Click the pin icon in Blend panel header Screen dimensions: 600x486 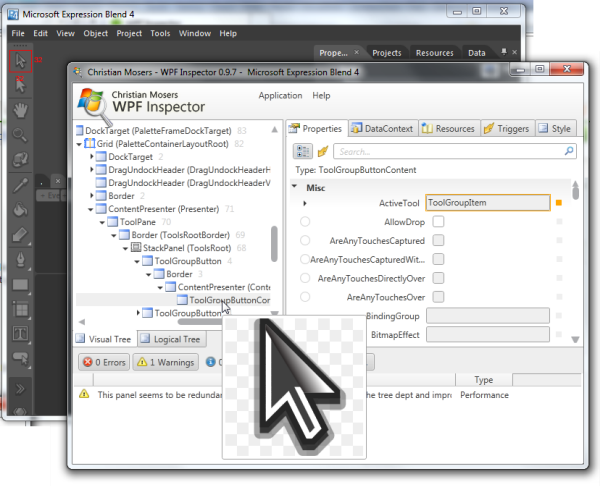(x=504, y=52)
